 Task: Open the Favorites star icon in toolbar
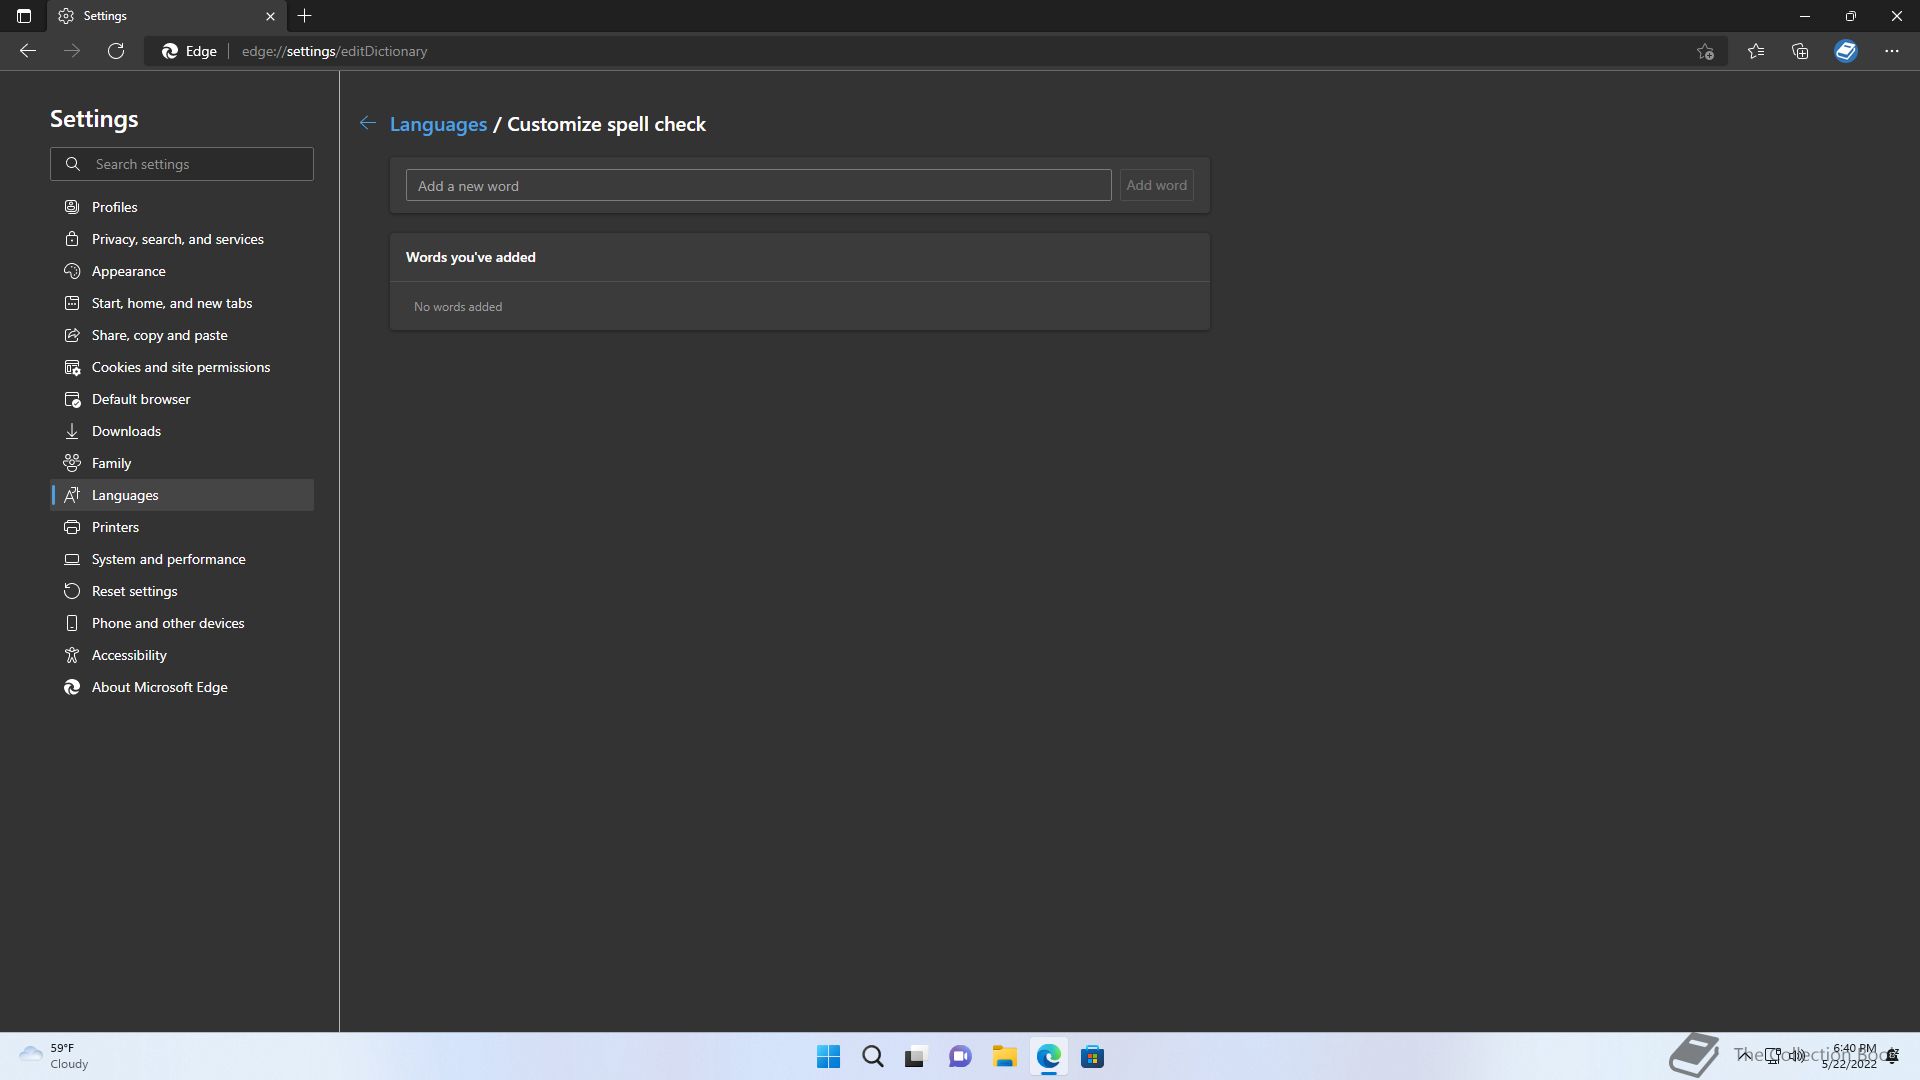(x=1756, y=51)
